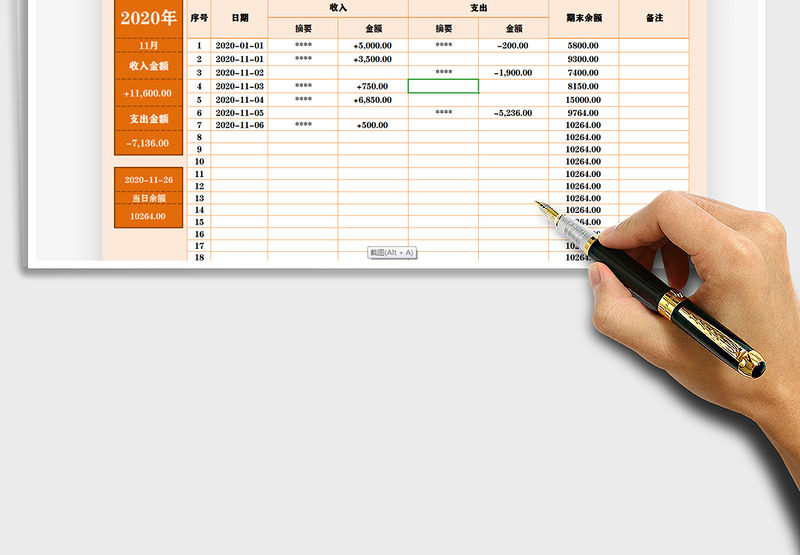Select the +11,600.00 income total cell
This screenshot has height=555, width=800.
click(x=148, y=93)
